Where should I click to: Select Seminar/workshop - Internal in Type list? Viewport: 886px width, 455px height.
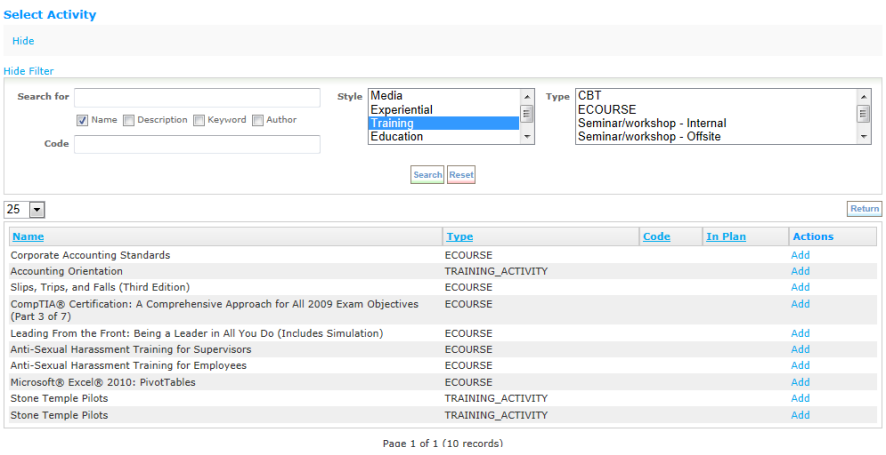tap(716, 123)
